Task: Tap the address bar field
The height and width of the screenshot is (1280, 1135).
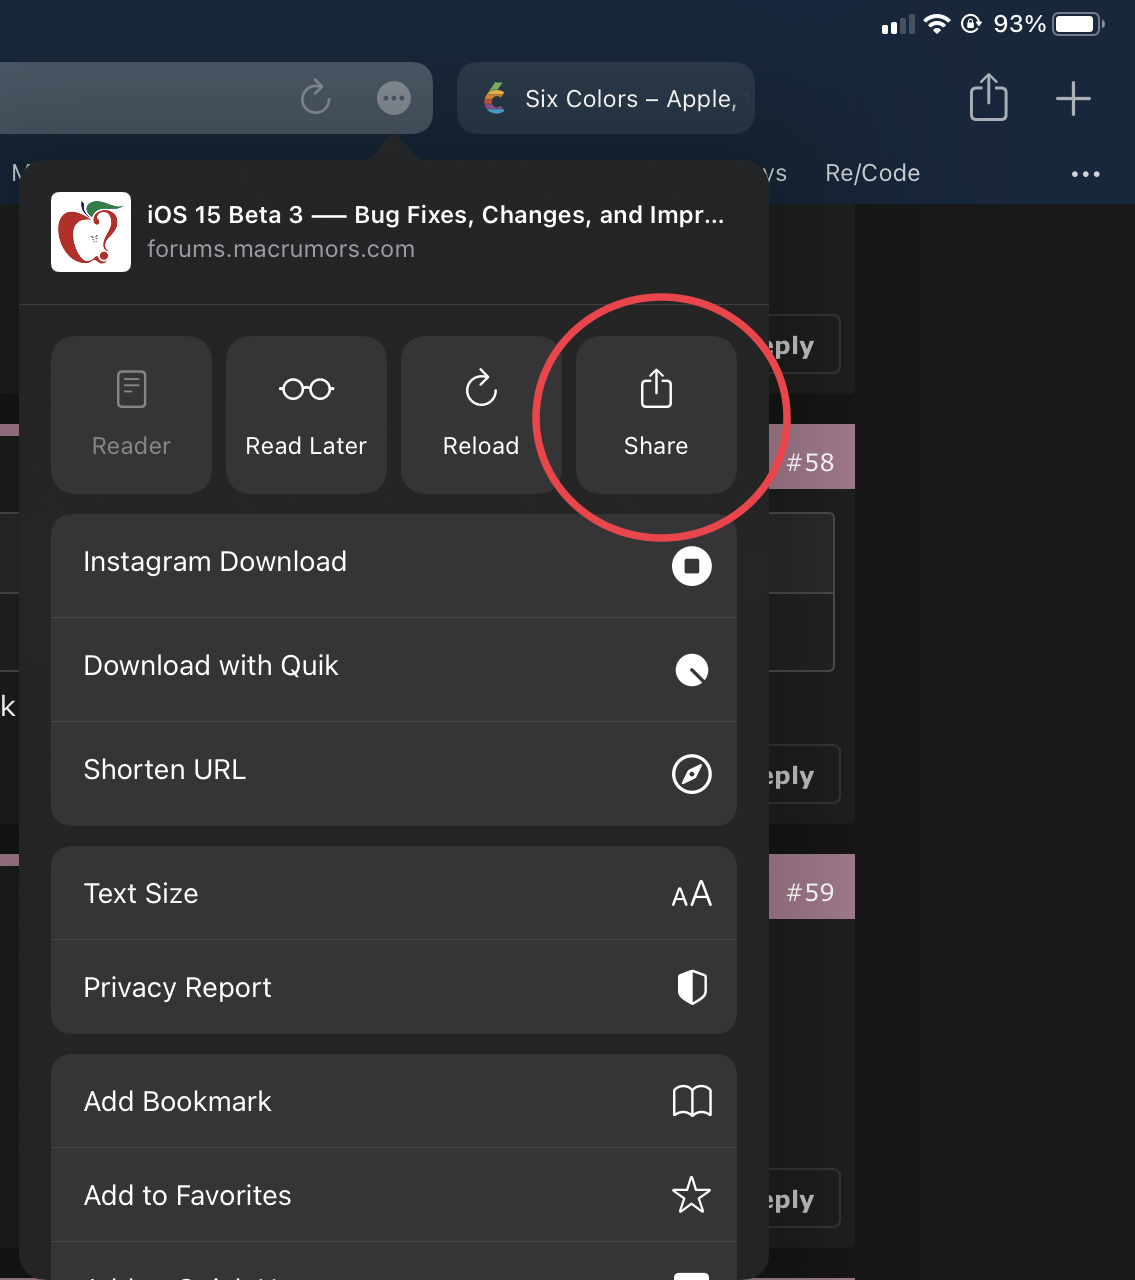Action: coord(216,98)
